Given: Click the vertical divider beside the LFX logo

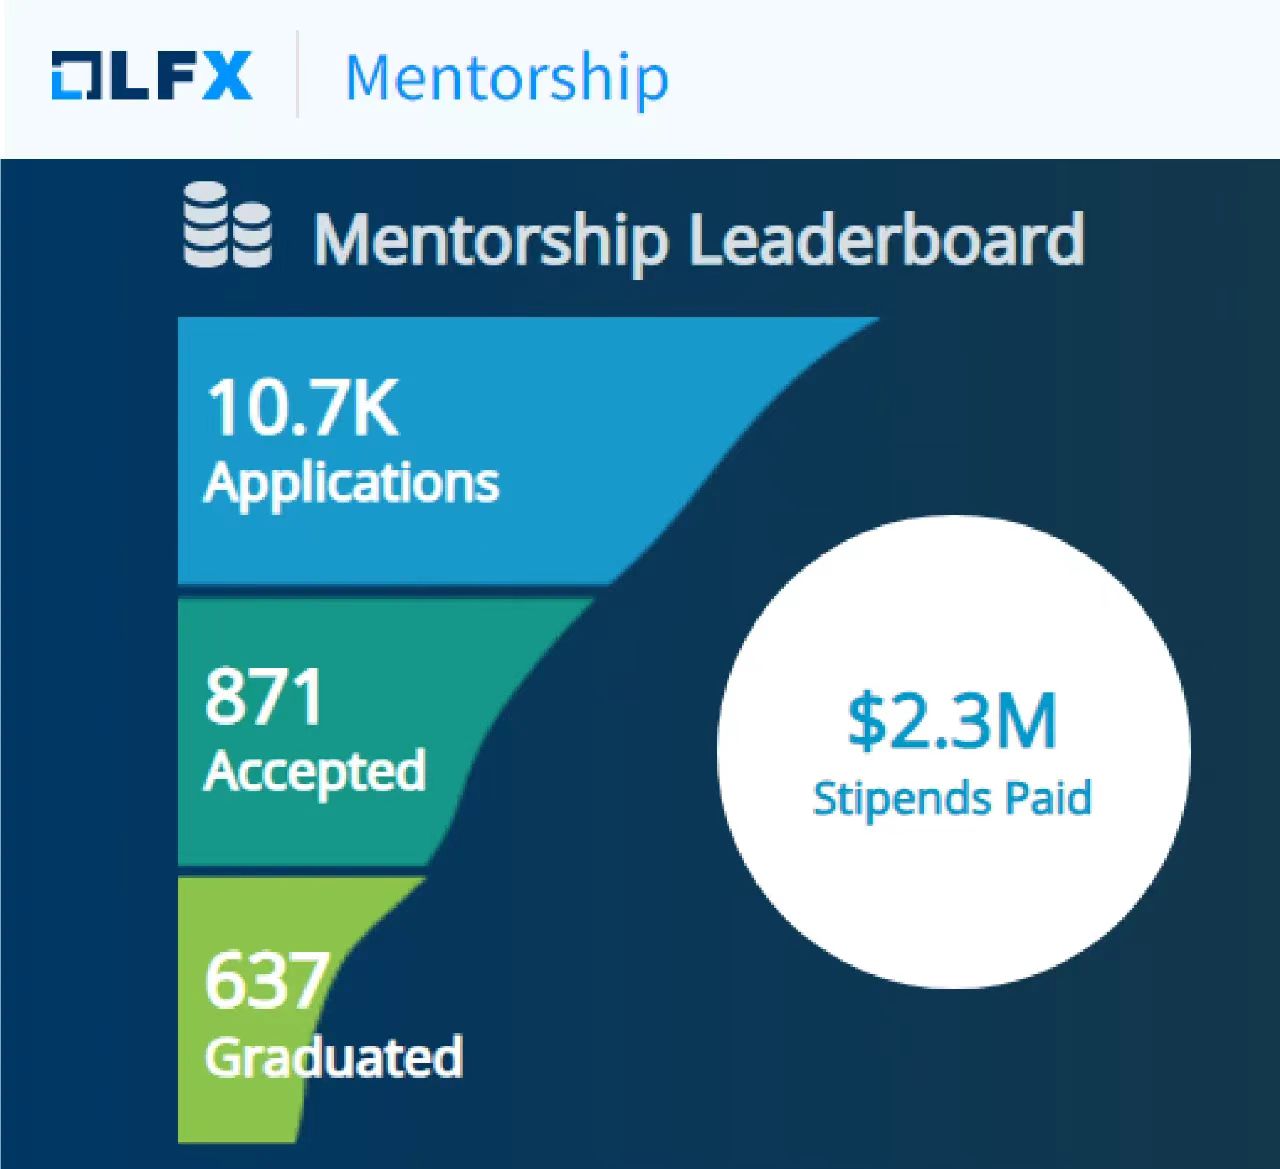Looking at the screenshot, I should tap(297, 75).
